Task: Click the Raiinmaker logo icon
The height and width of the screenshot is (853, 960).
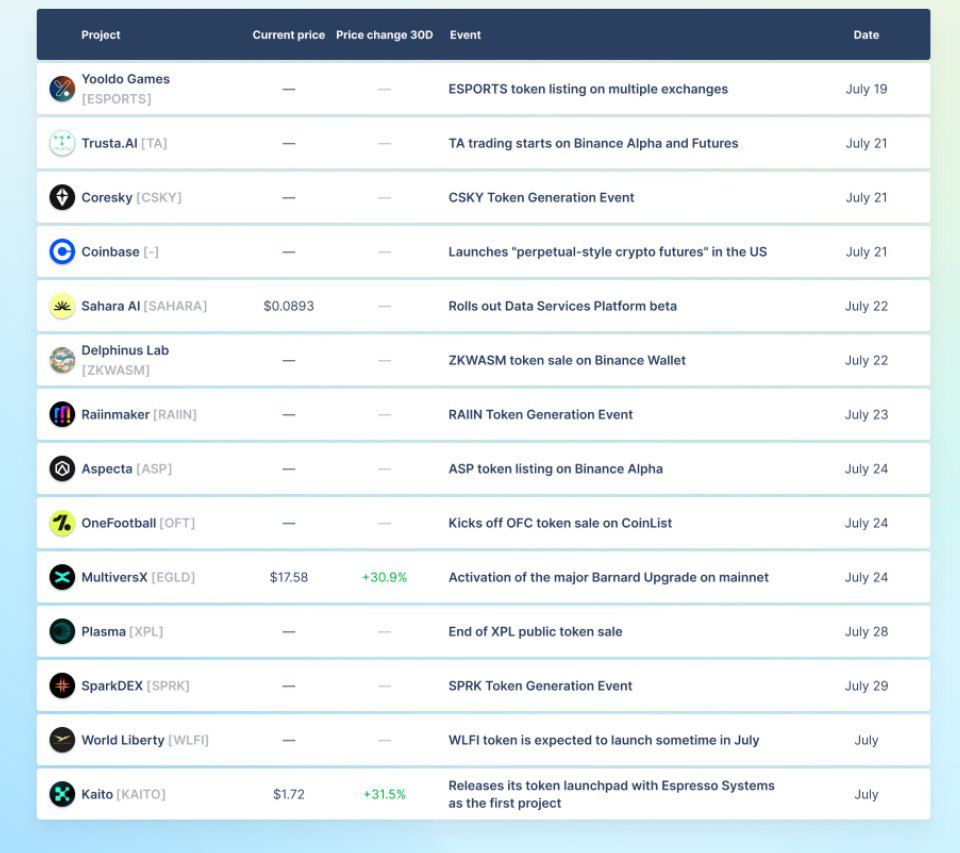Action: (x=62, y=415)
